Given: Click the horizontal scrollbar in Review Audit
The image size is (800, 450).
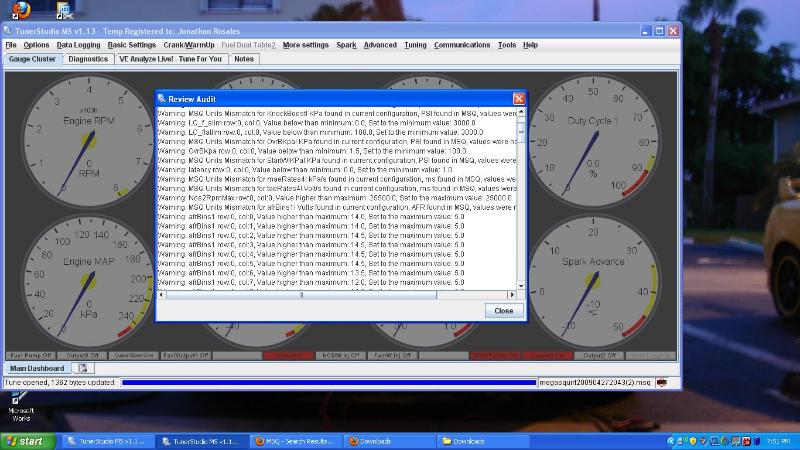Looking at the screenshot, I should pos(300,294).
